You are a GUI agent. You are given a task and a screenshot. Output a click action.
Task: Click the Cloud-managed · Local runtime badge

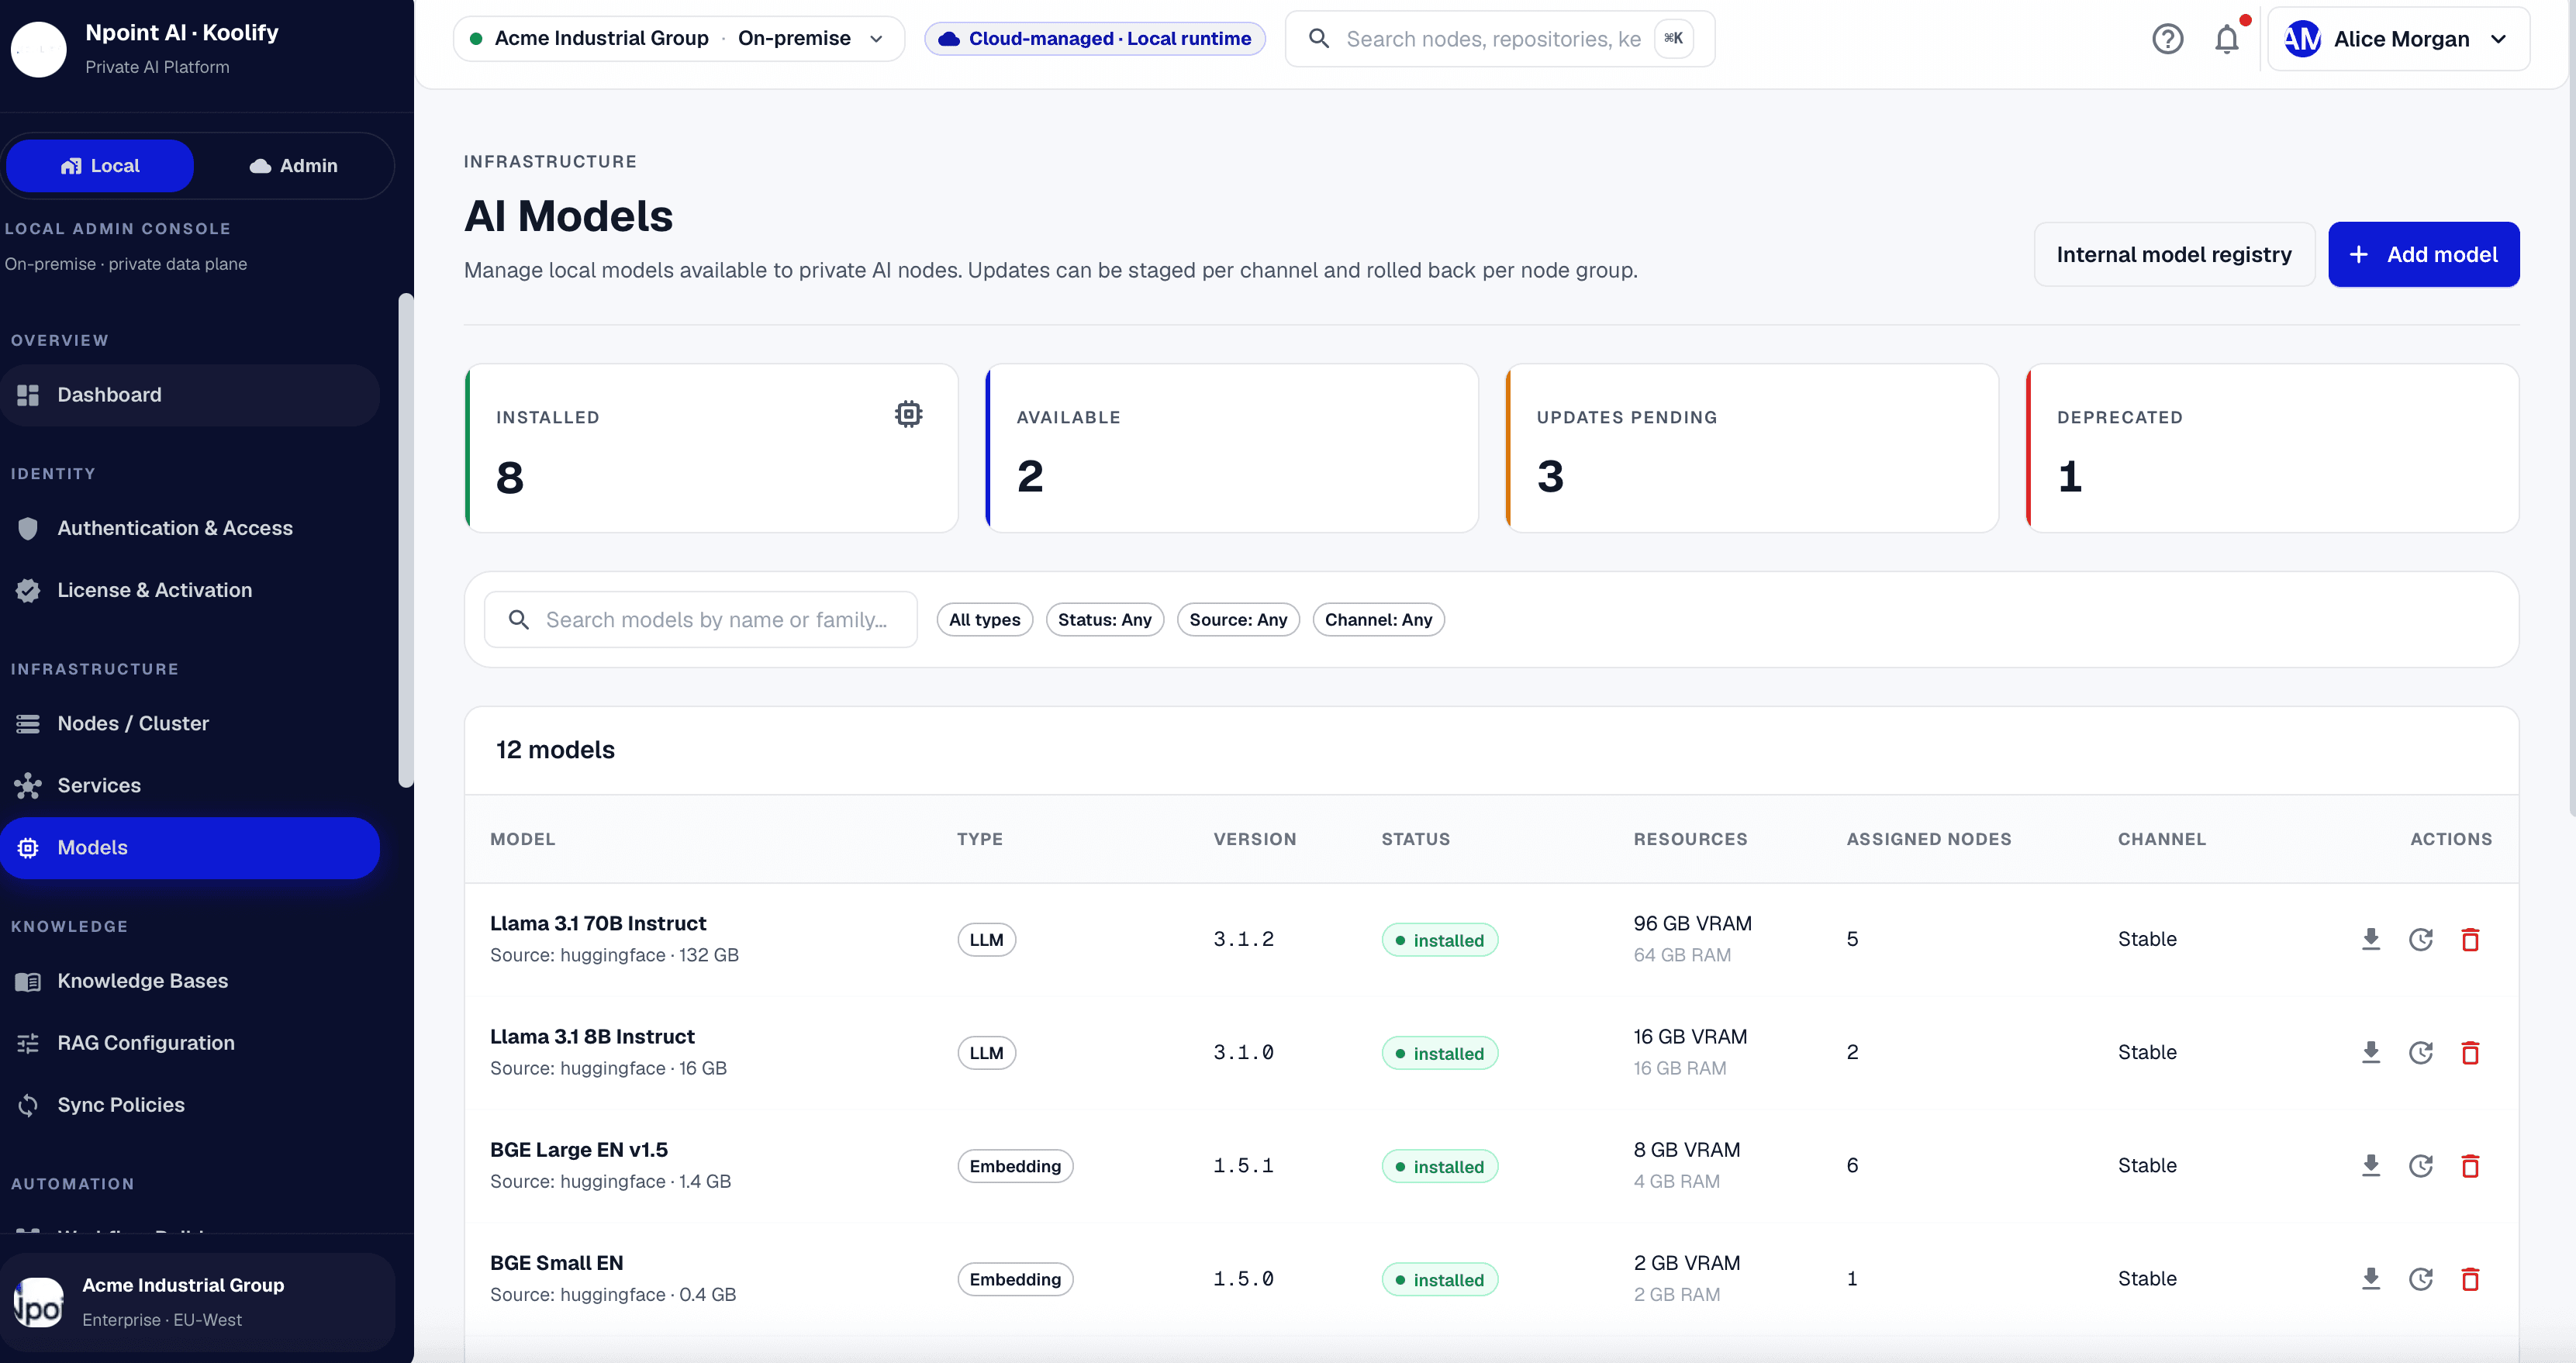[x=1094, y=39]
